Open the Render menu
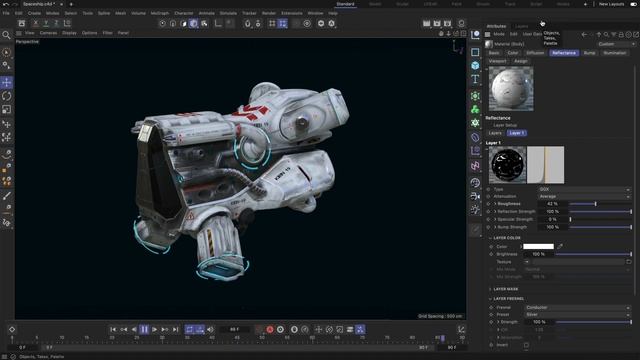 [269, 13]
